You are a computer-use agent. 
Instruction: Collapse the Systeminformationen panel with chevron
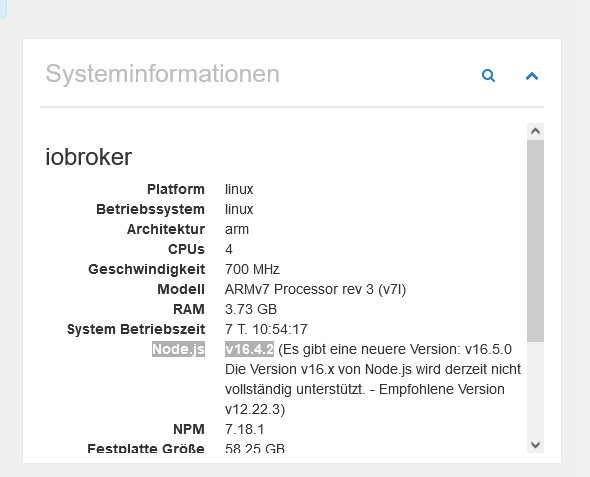tap(532, 76)
